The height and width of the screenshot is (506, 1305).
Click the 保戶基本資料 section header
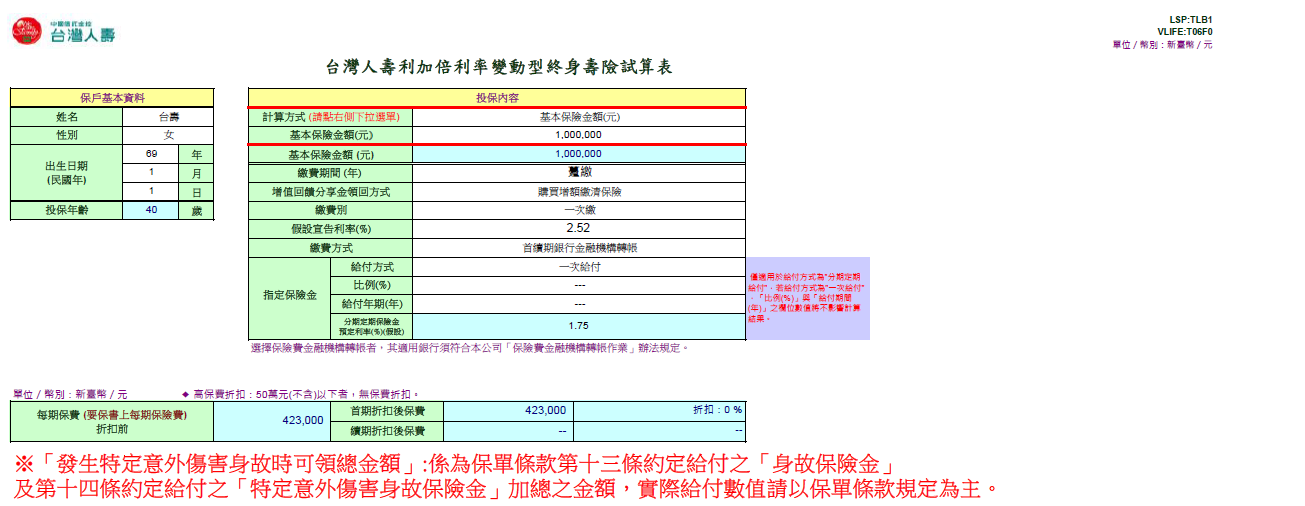coord(112,98)
